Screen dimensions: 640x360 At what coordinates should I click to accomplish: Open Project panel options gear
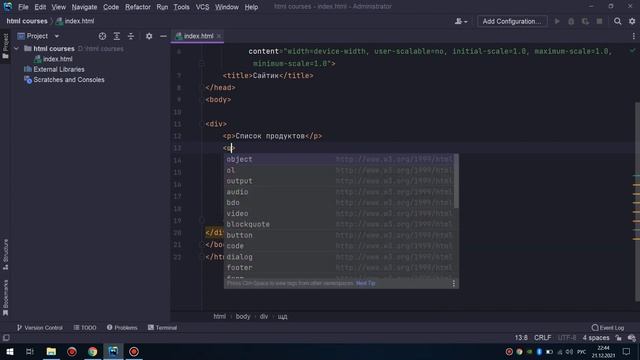[149, 36]
